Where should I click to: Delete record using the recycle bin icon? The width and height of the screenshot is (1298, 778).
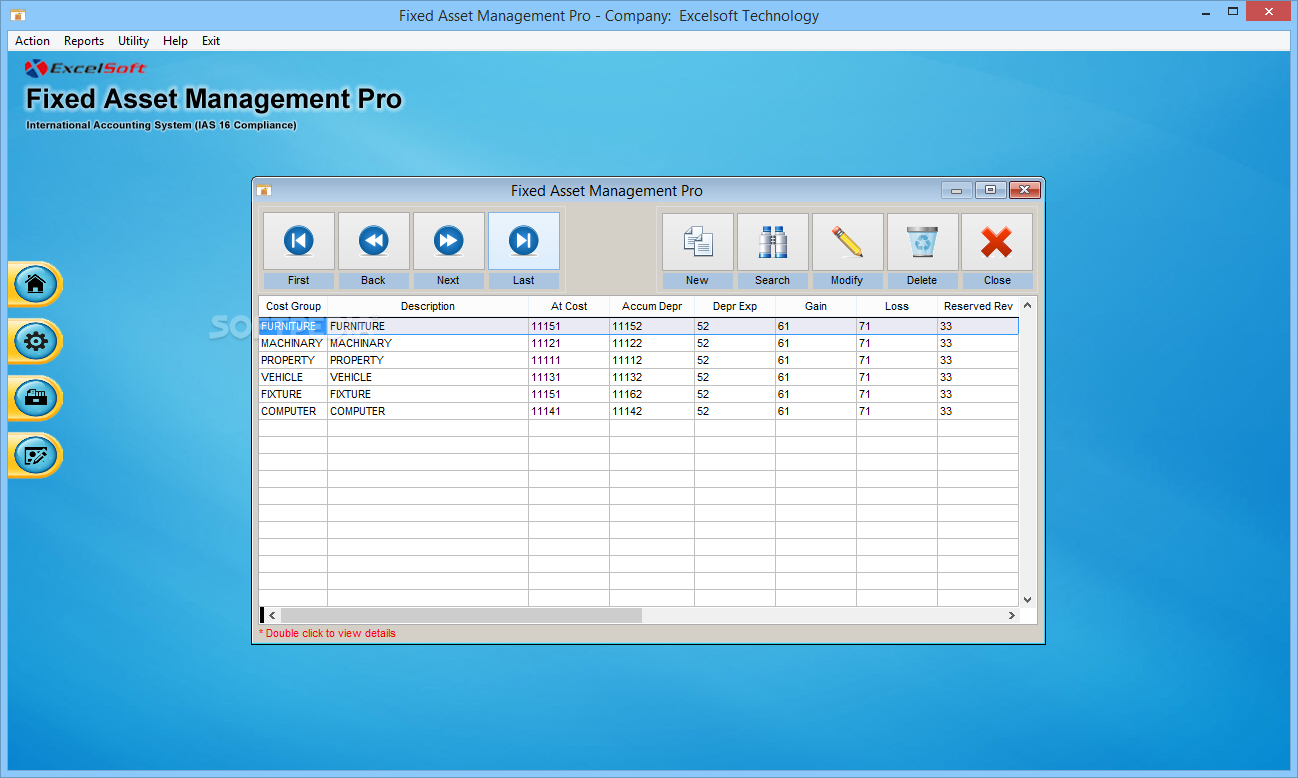[x=922, y=241]
